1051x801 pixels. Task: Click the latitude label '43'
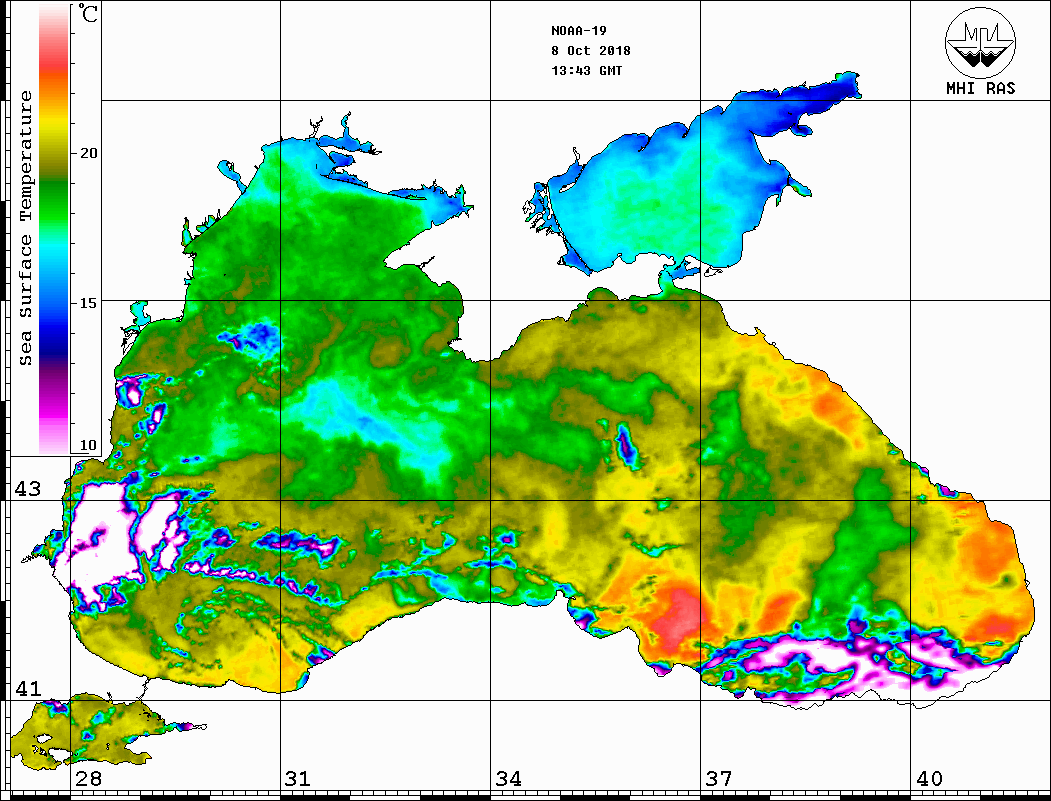point(27,489)
